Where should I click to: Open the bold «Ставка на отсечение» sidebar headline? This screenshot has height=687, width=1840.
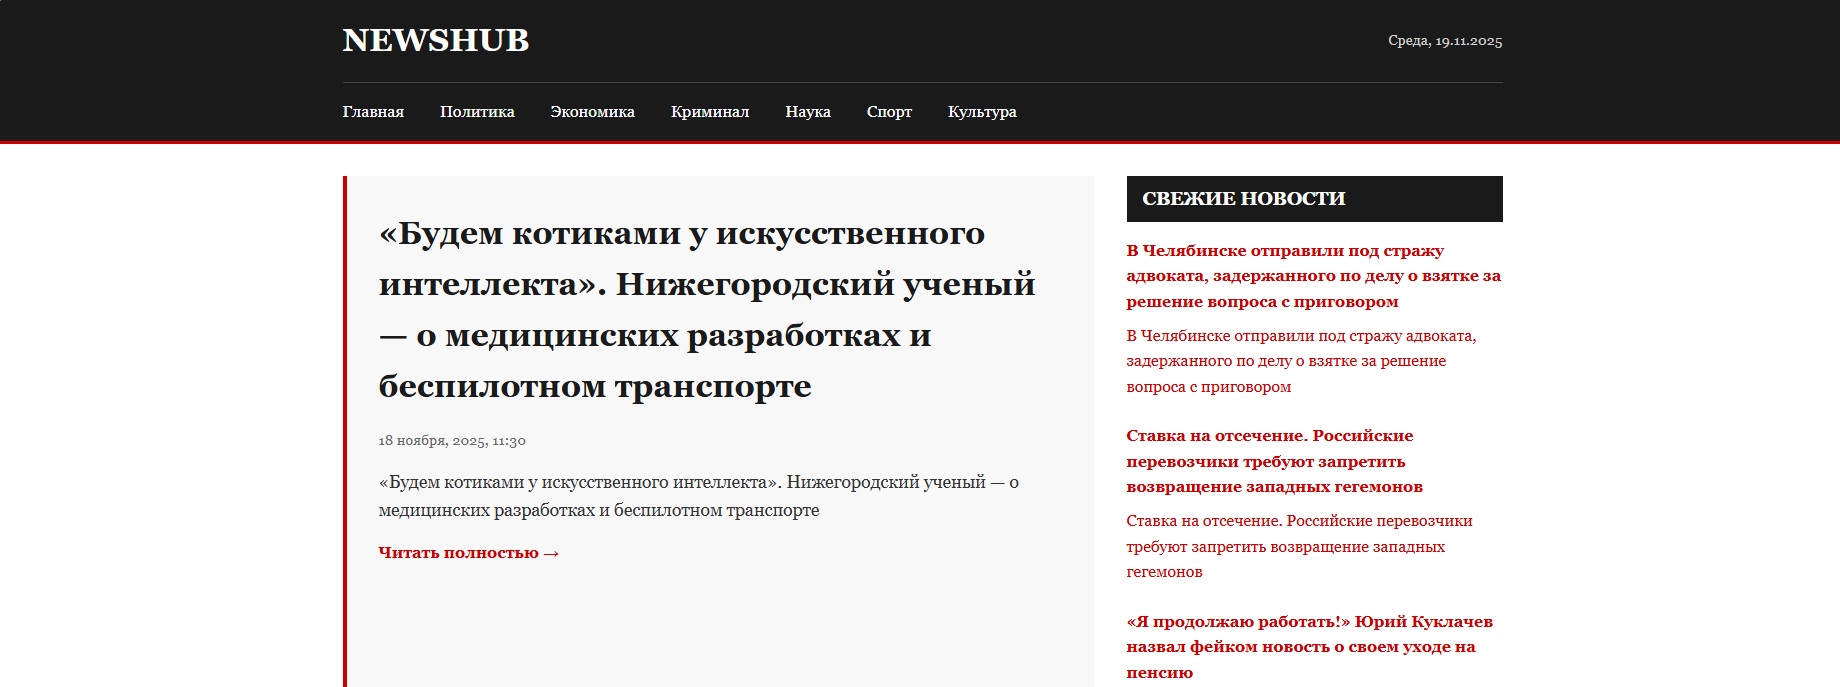1273,461
